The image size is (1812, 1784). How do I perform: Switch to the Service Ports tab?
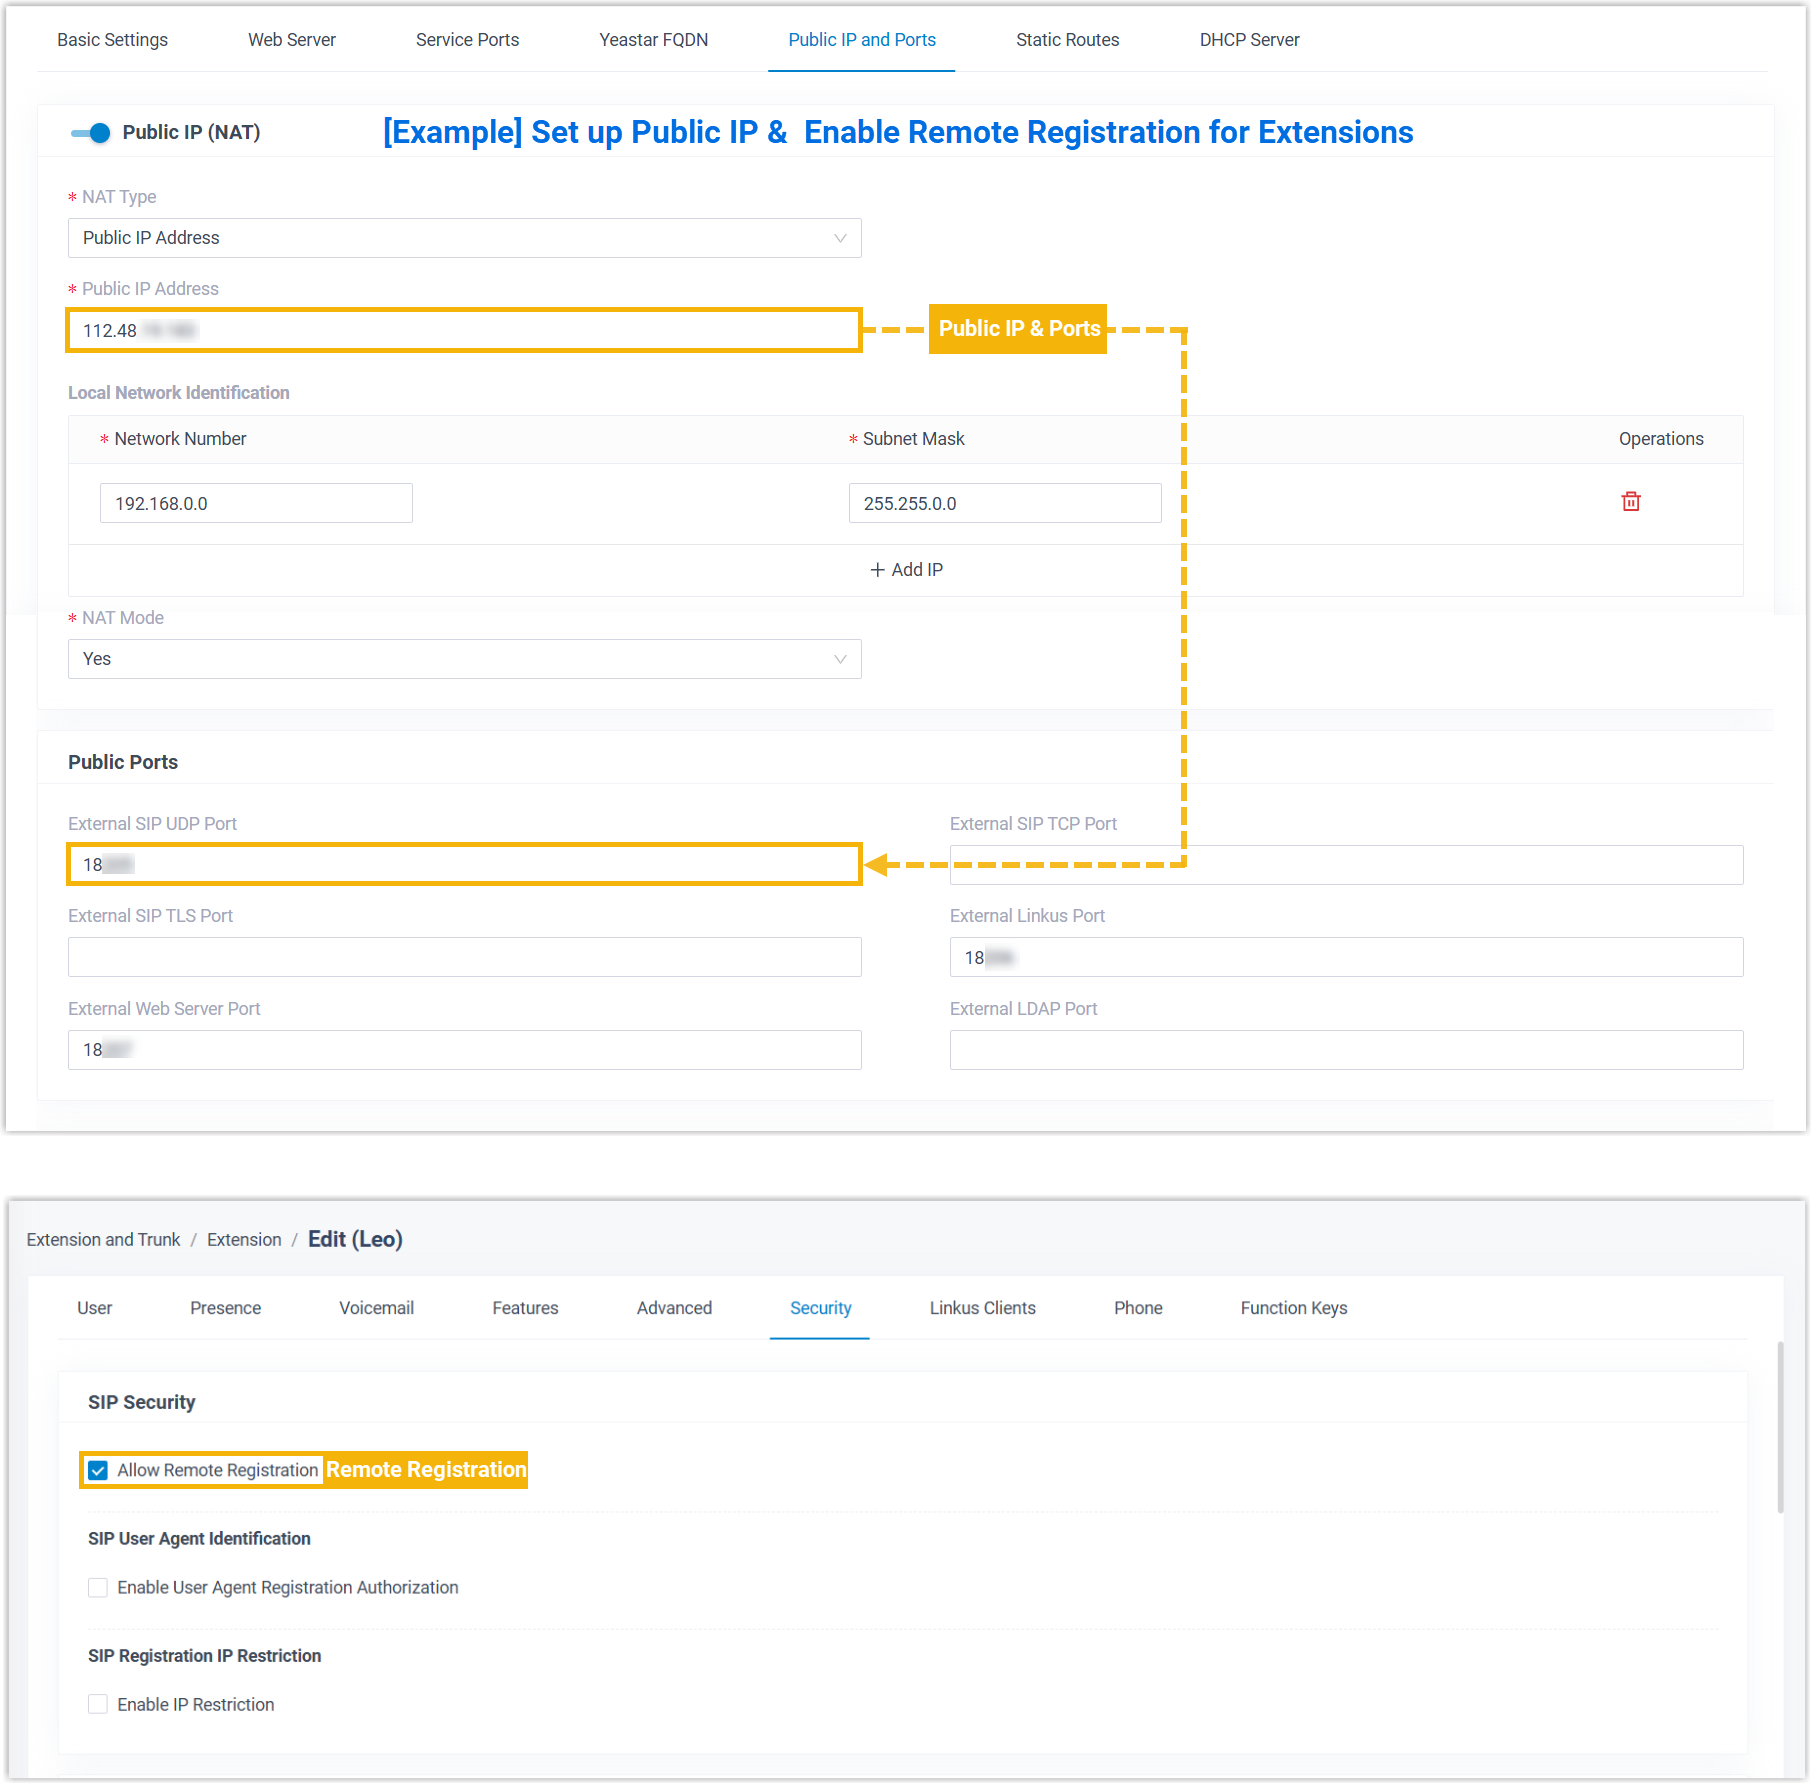(467, 40)
